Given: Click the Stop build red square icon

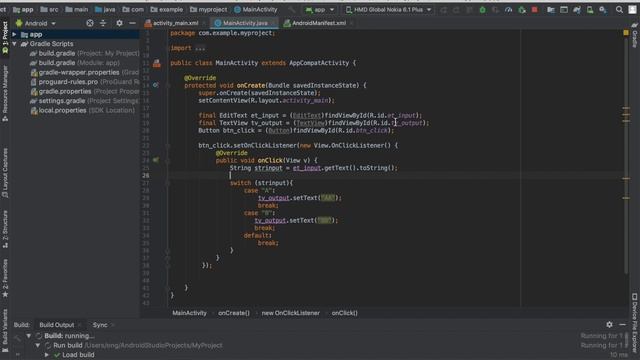Looking at the screenshot, I should [x=534, y=9].
